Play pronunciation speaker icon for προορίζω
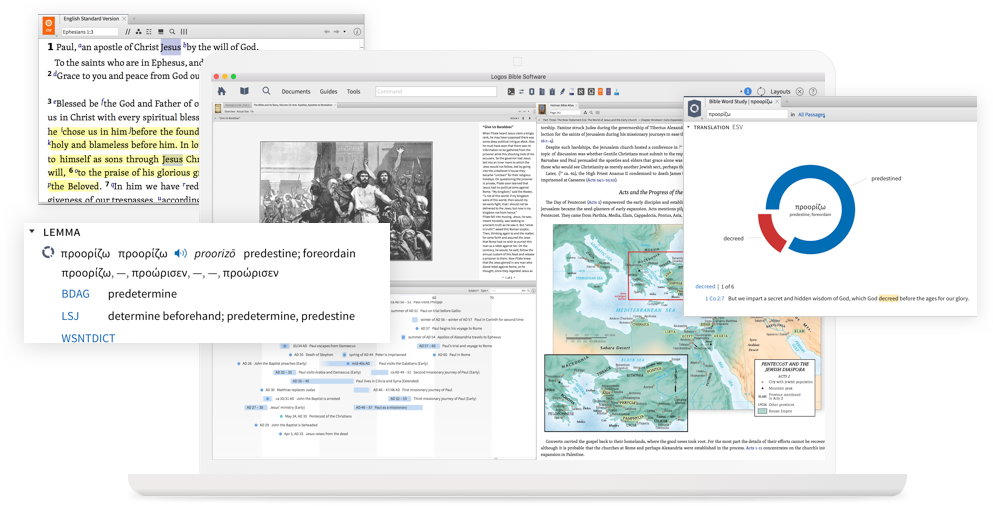This screenshot has height=506, width=993. 180,253
